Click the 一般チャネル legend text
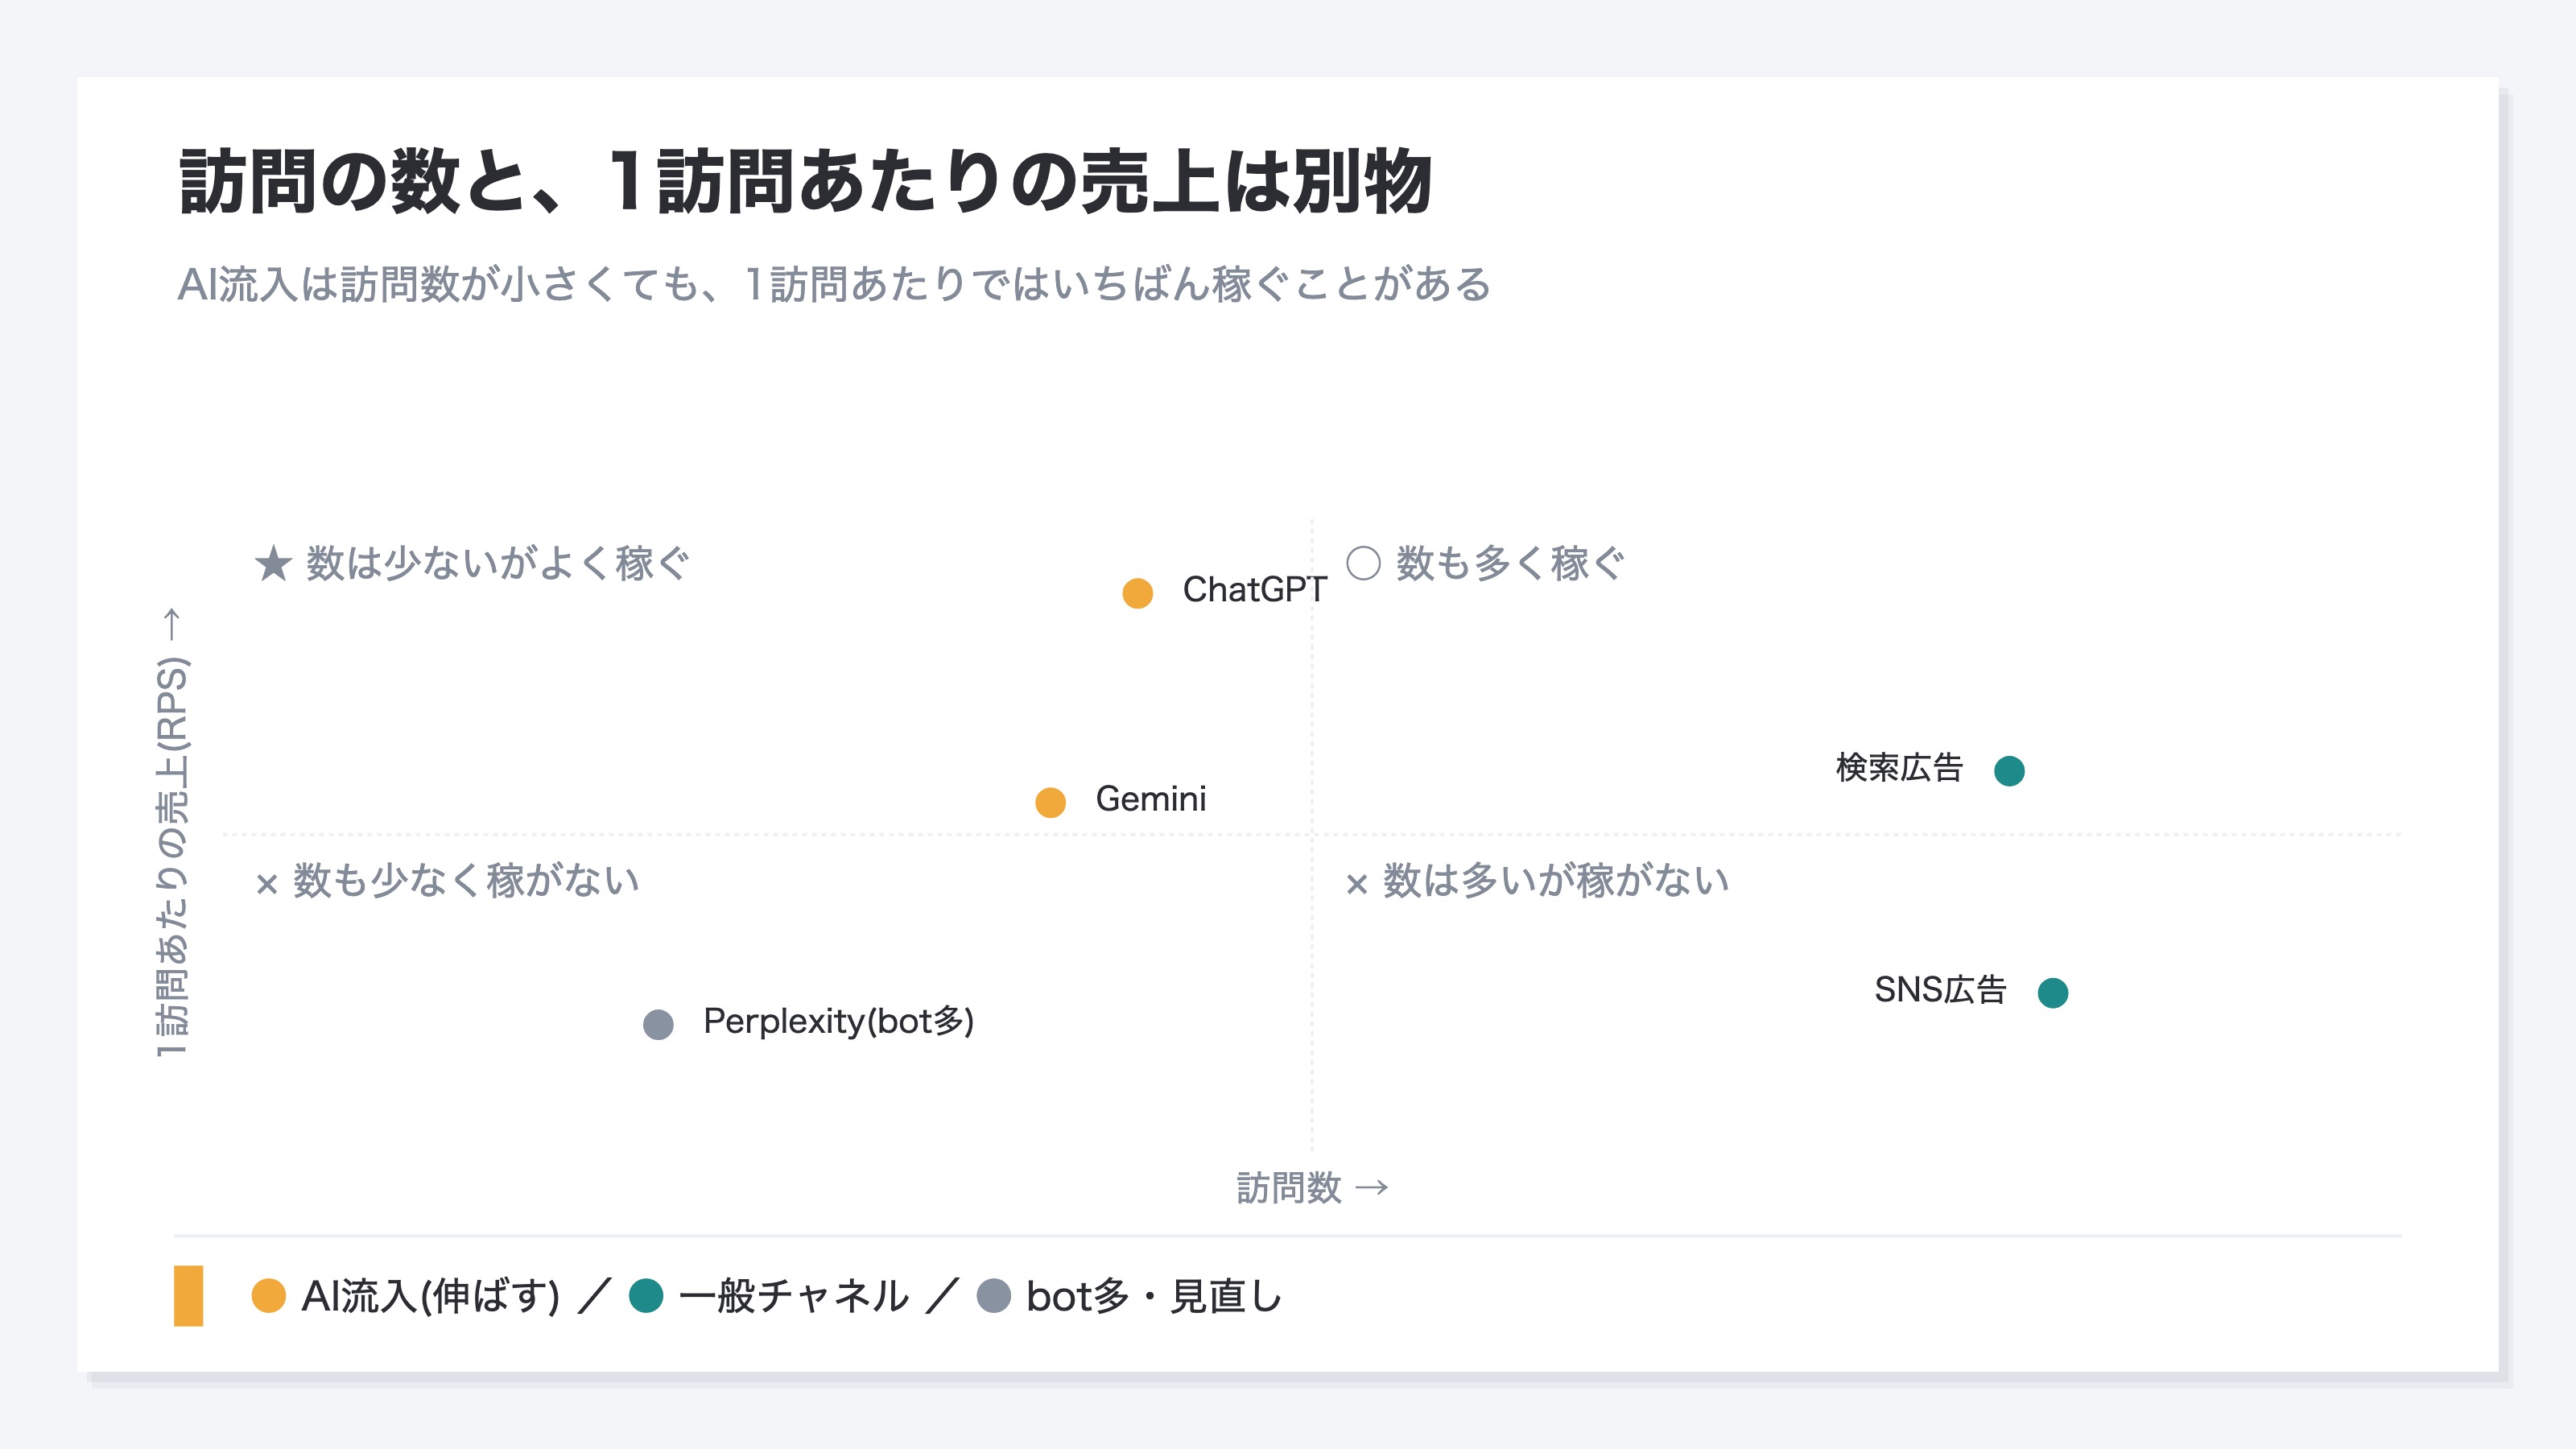2576x1449 pixels. tap(794, 1296)
